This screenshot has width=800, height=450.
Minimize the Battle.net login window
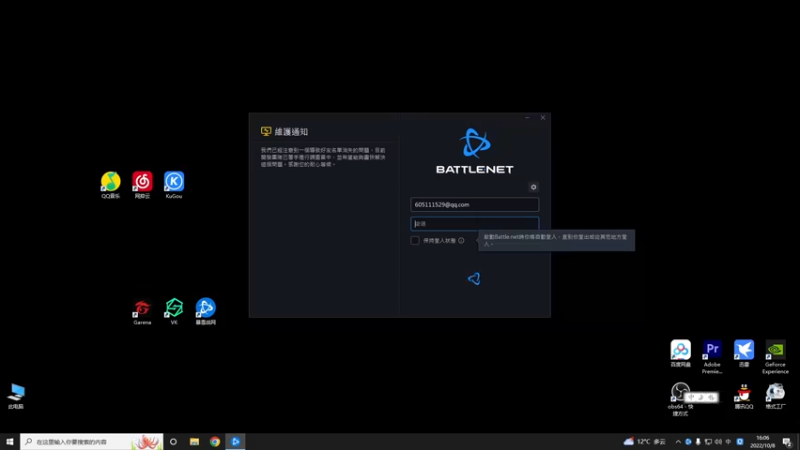tap(527, 117)
